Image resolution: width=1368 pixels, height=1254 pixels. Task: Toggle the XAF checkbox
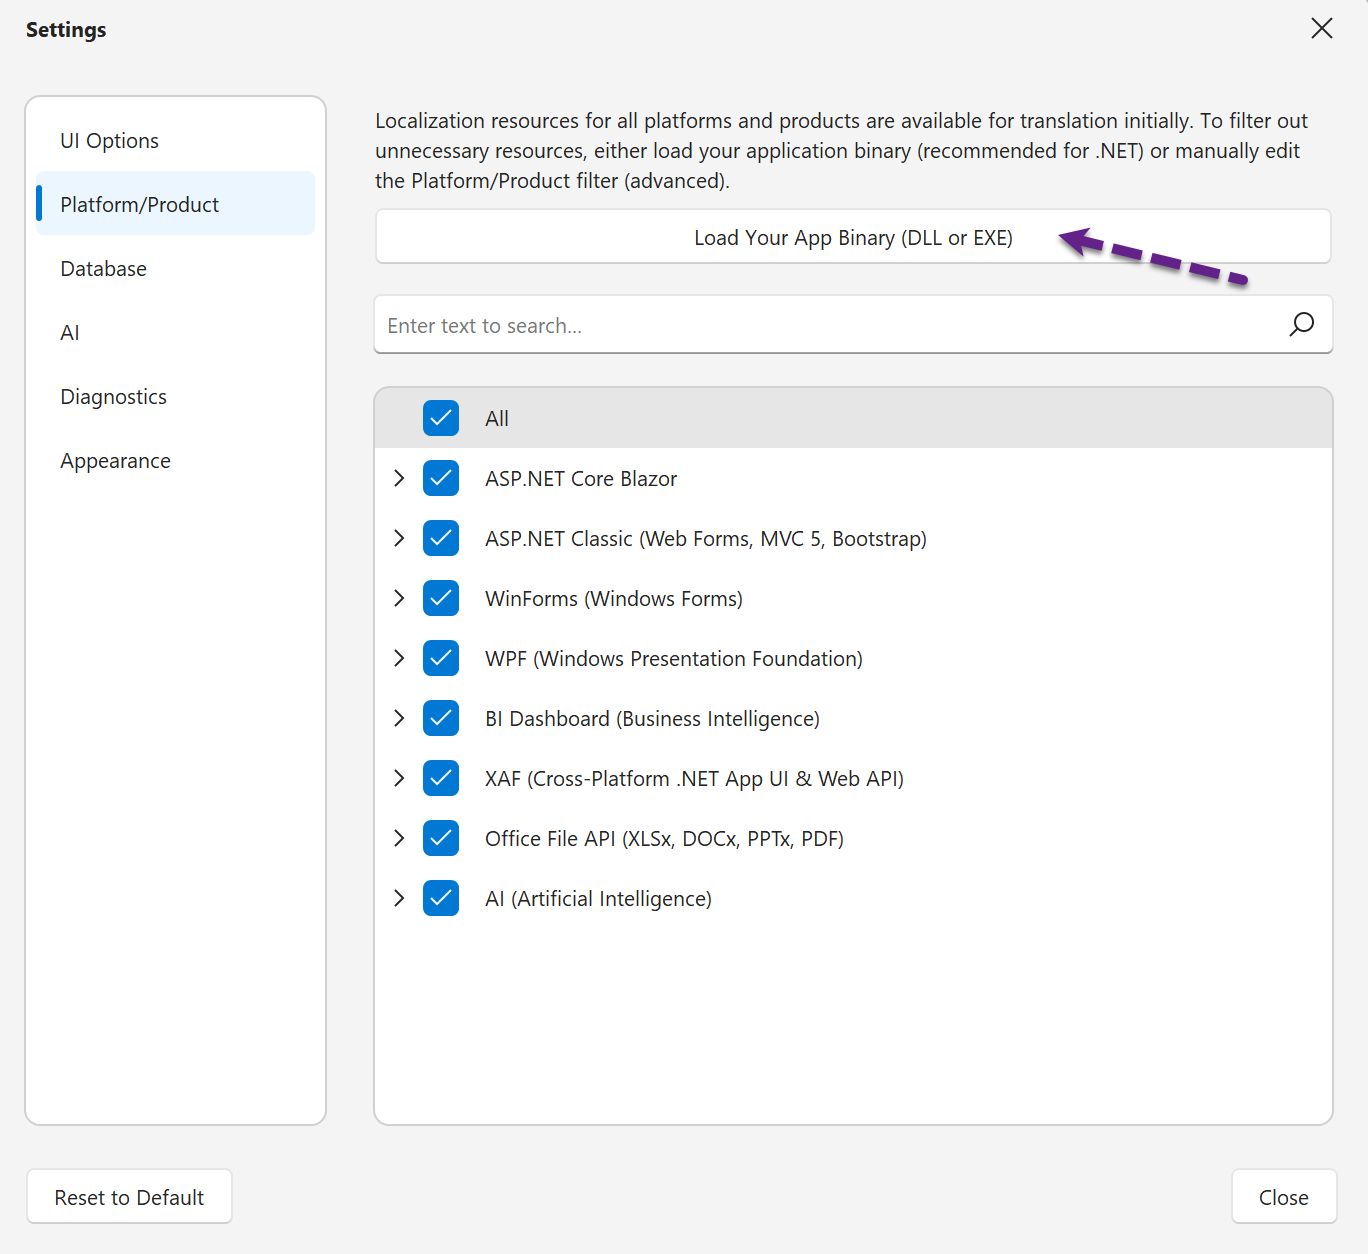441,778
